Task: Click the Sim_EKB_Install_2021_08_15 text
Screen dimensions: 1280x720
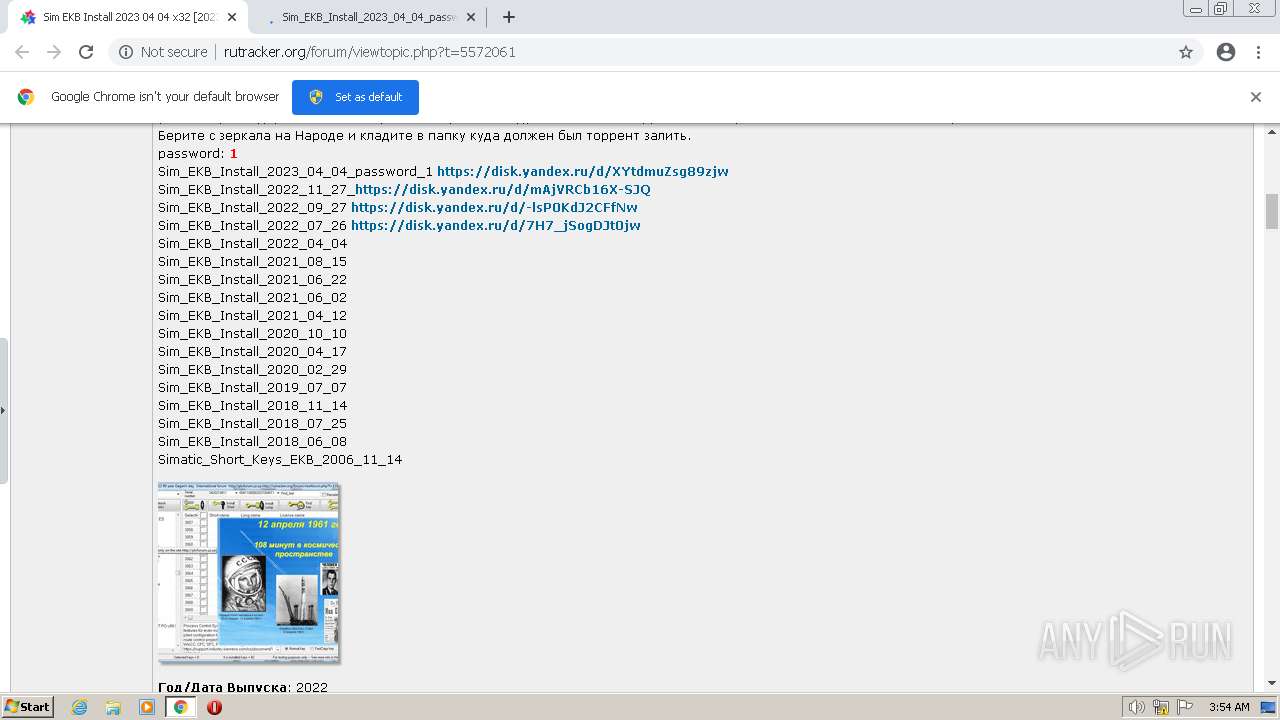Action: point(252,261)
